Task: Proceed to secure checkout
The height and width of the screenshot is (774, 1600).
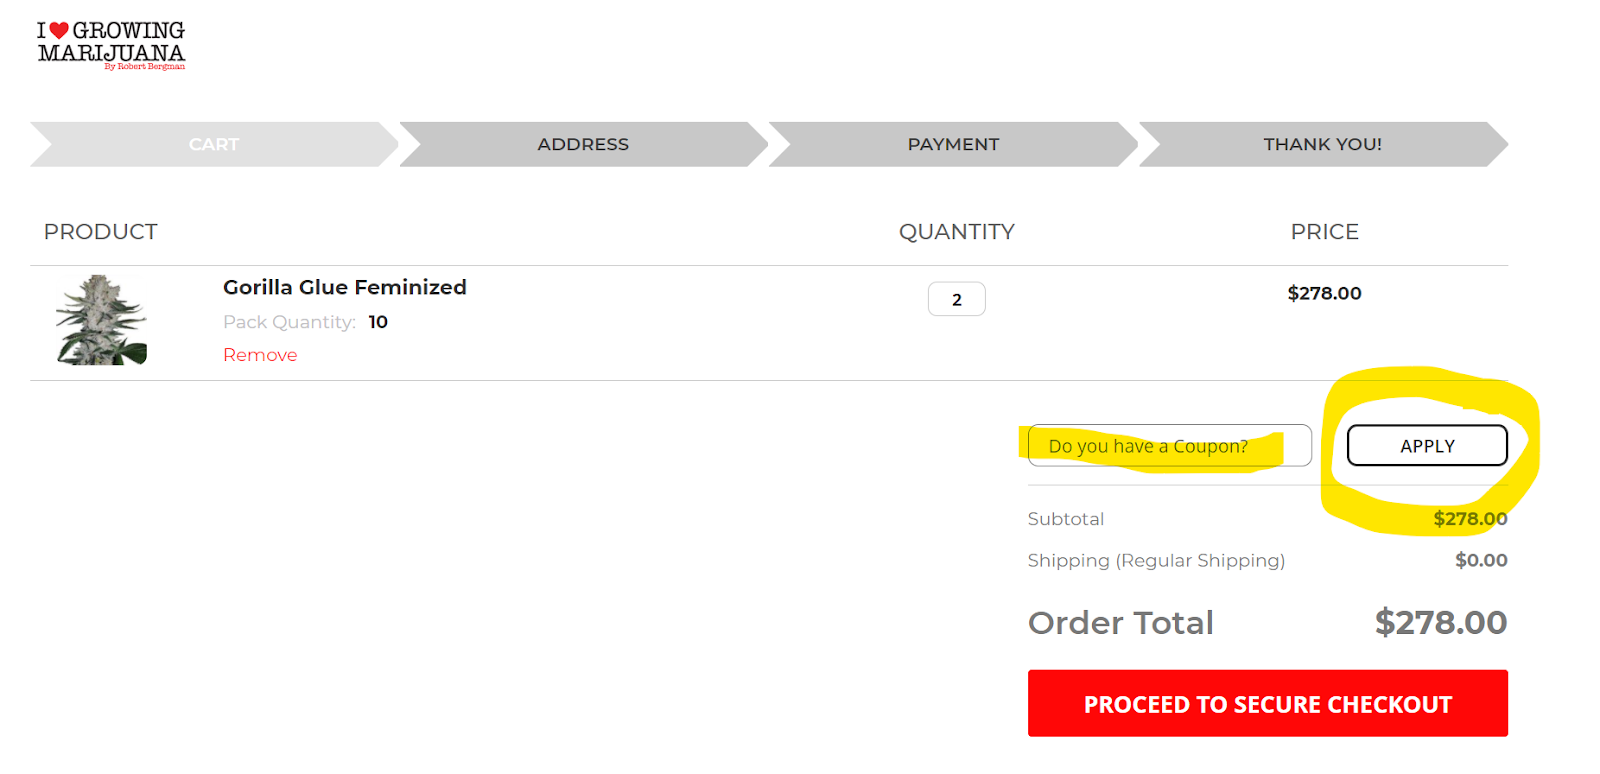Action: tap(1268, 704)
